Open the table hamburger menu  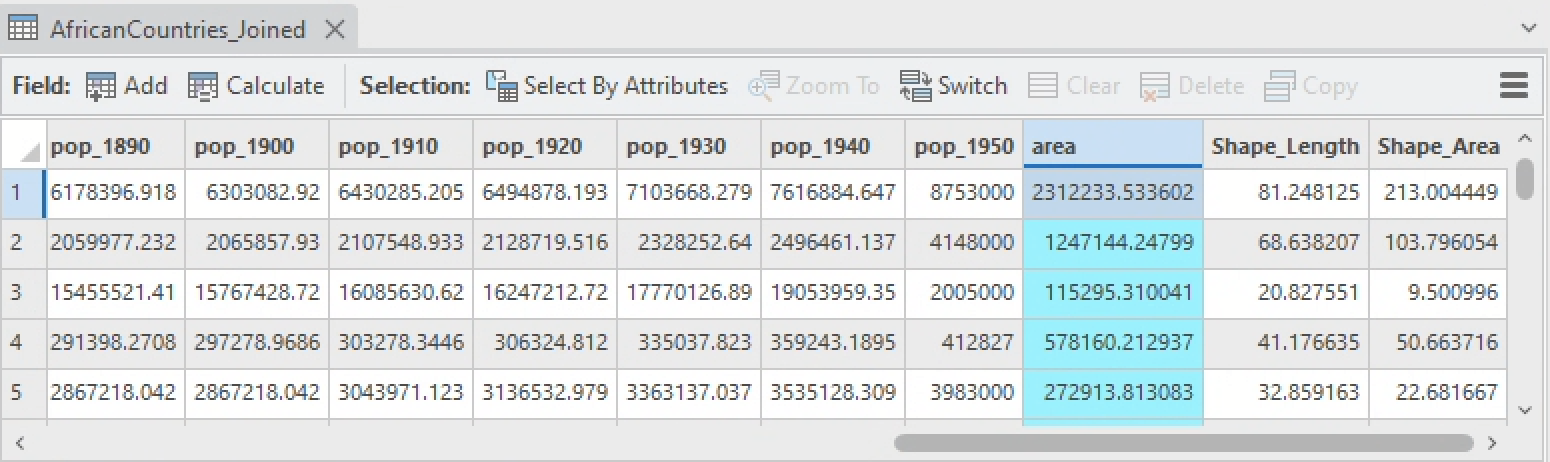1514,86
